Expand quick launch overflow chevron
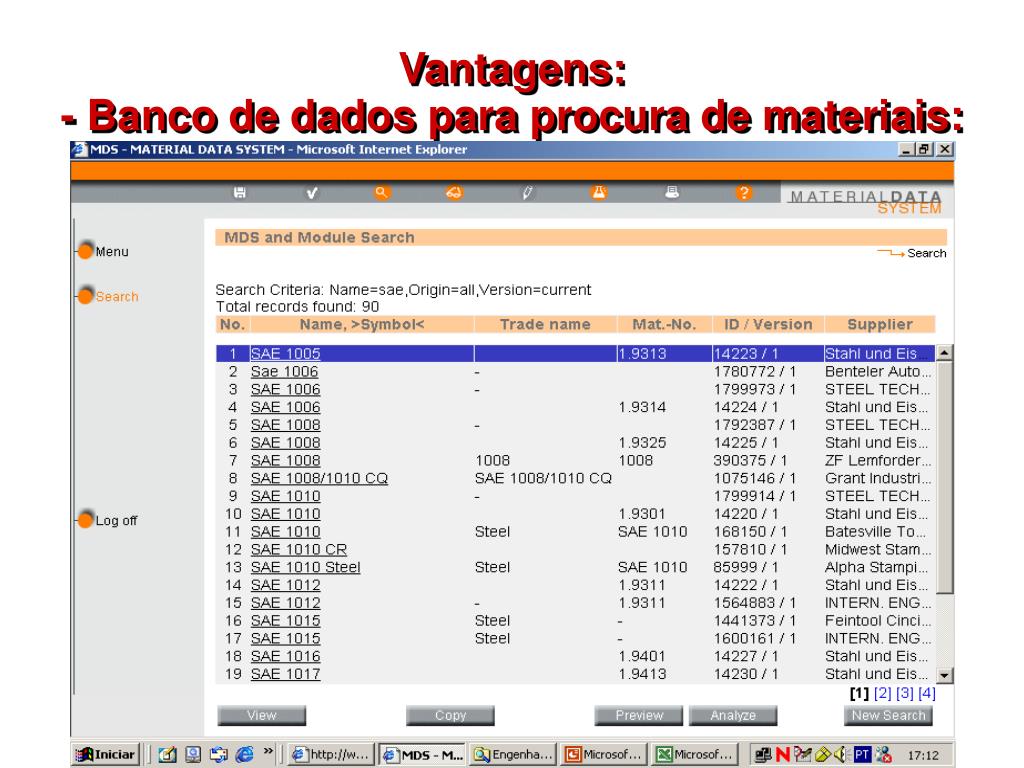 pyautogui.click(x=268, y=751)
